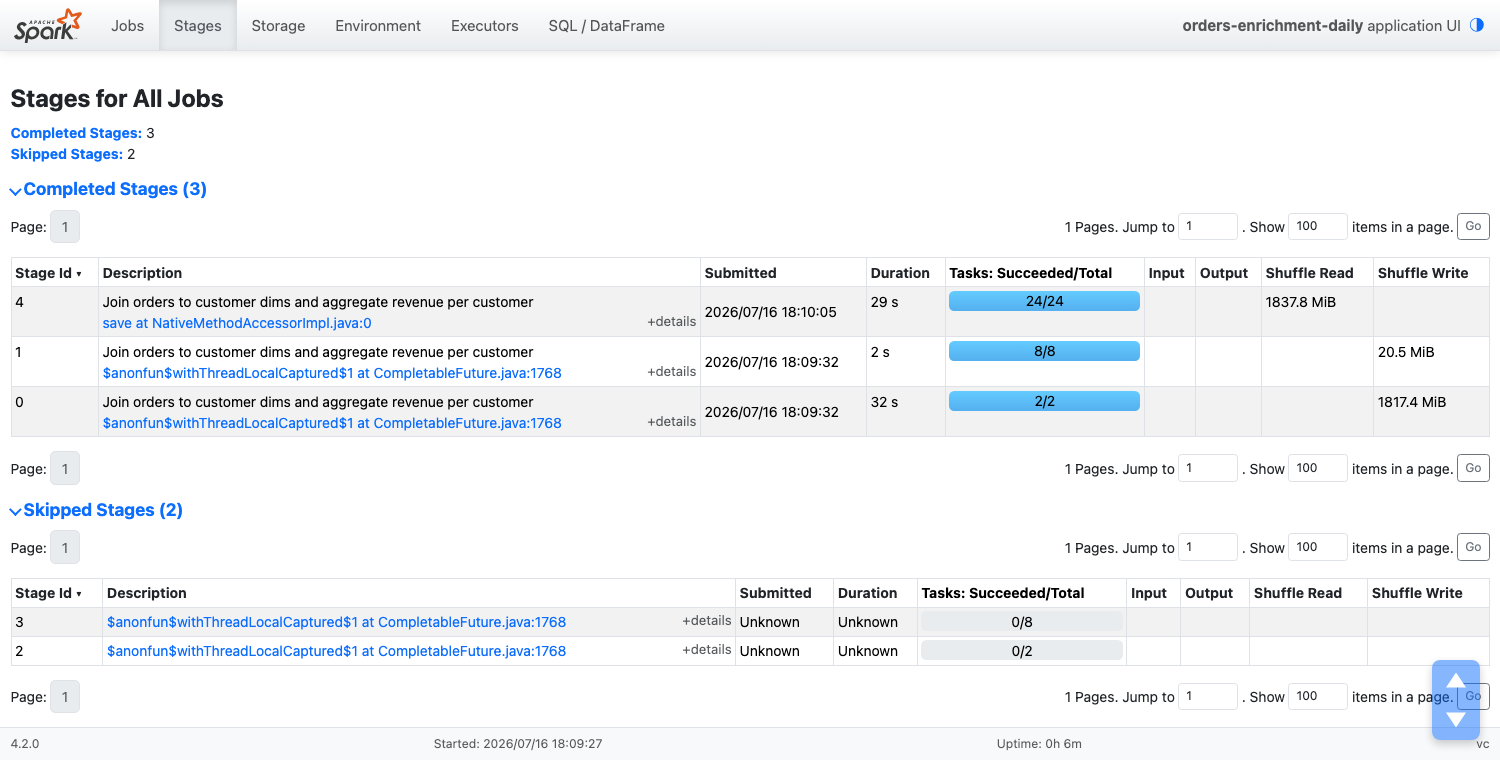Select the 20.5 MiB shuffle write value

click(1406, 352)
